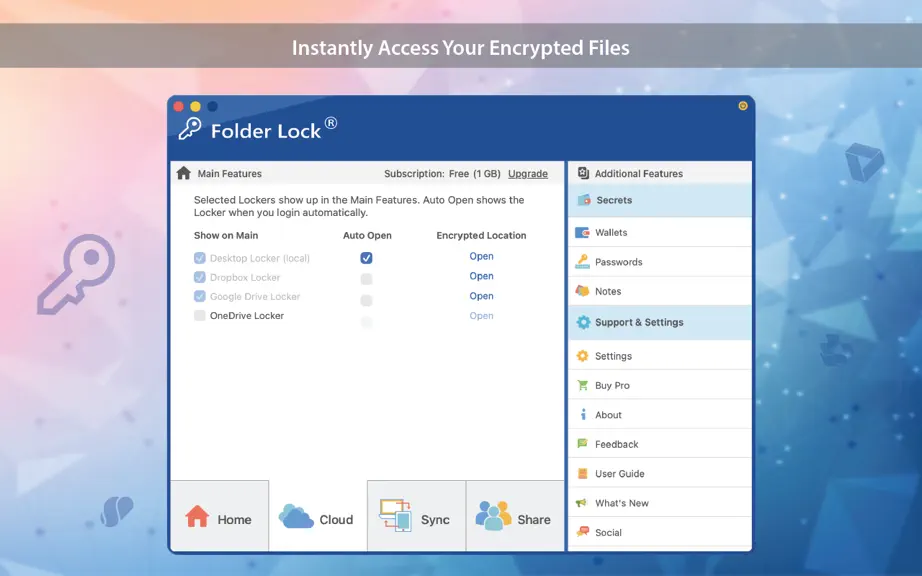The width and height of the screenshot is (922, 576).
Task: Click the User Guide book icon
Action: pyautogui.click(x=582, y=473)
